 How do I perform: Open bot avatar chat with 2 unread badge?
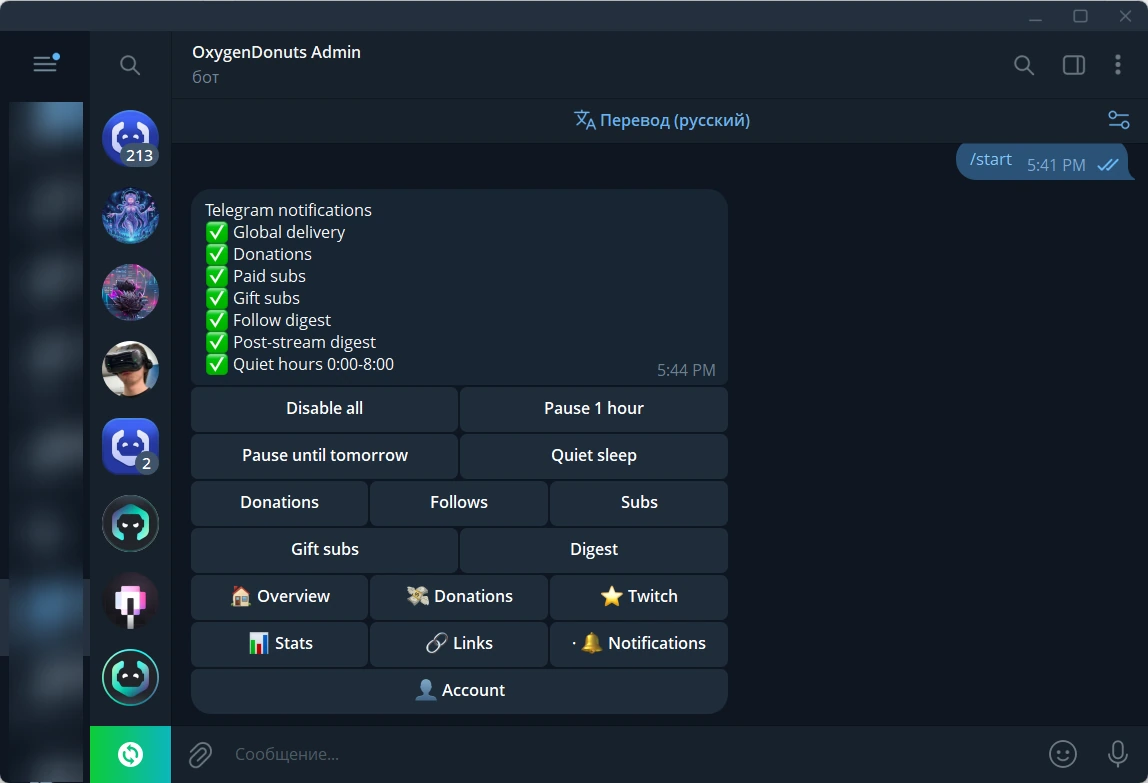(130, 446)
